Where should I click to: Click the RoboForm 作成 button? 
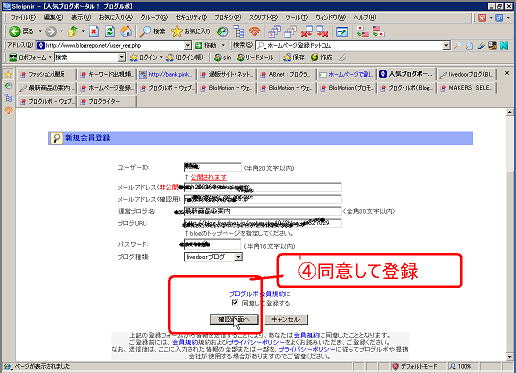coord(321,58)
